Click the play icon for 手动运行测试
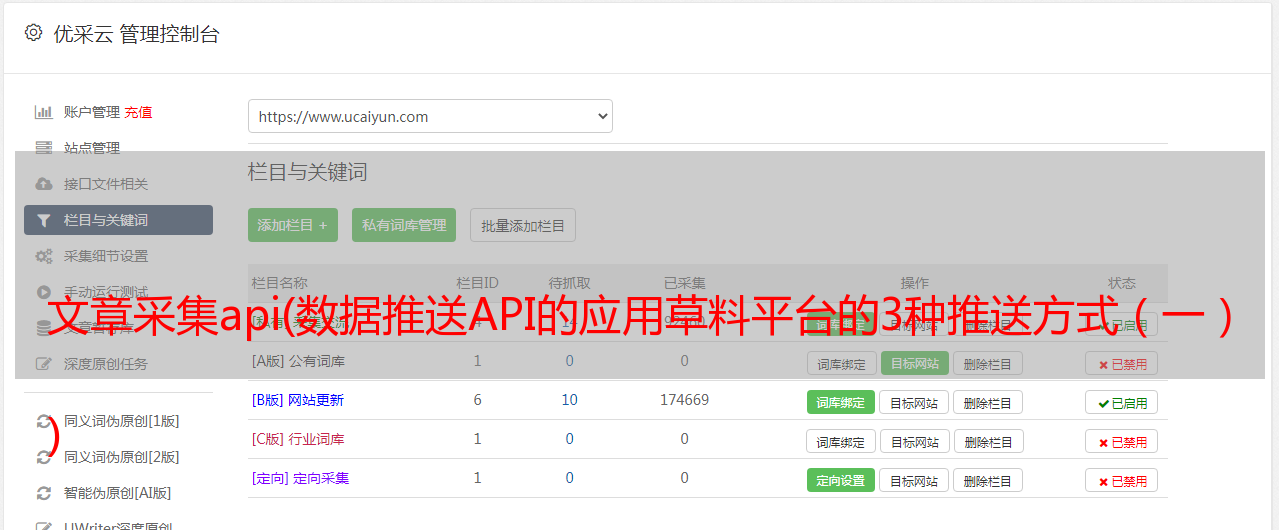 44,292
